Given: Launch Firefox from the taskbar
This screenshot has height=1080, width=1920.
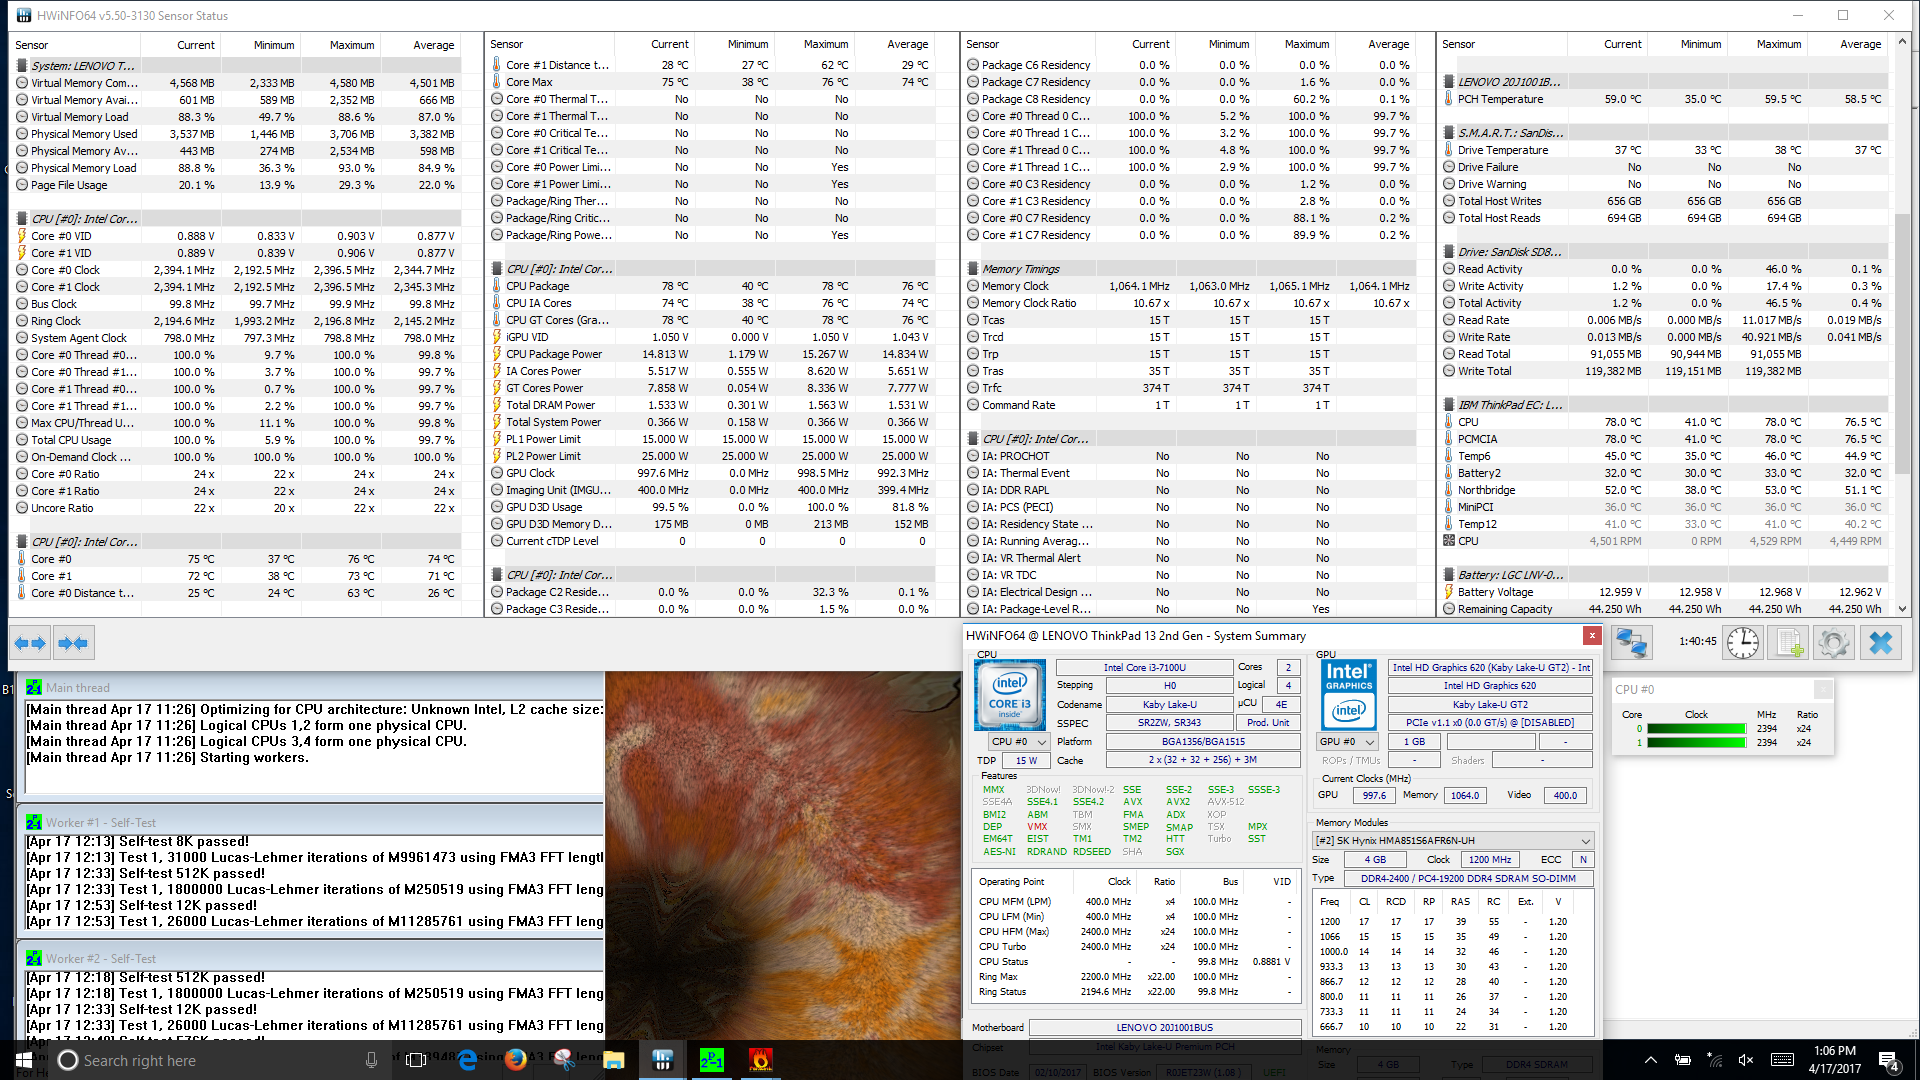Looking at the screenshot, I should 516,1060.
